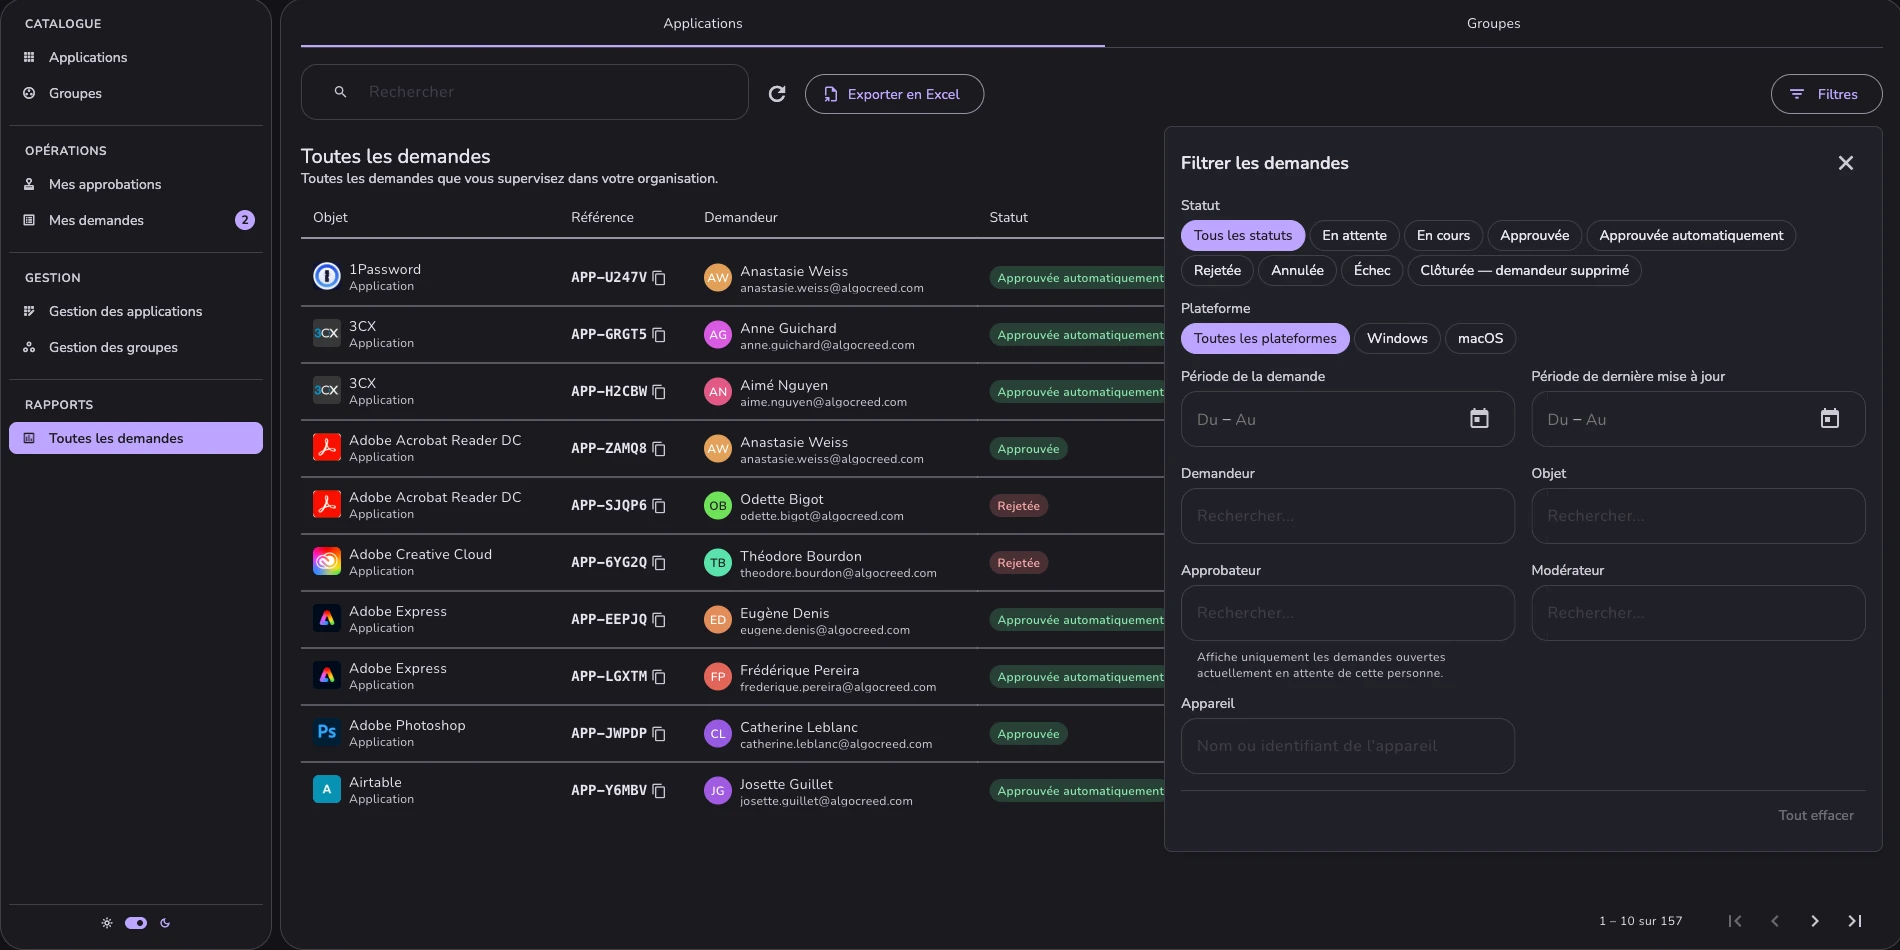Image resolution: width=1900 pixels, height=950 pixels.
Task: Copy reference APP-Y6MBV with the copy icon
Action: point(659,791)
